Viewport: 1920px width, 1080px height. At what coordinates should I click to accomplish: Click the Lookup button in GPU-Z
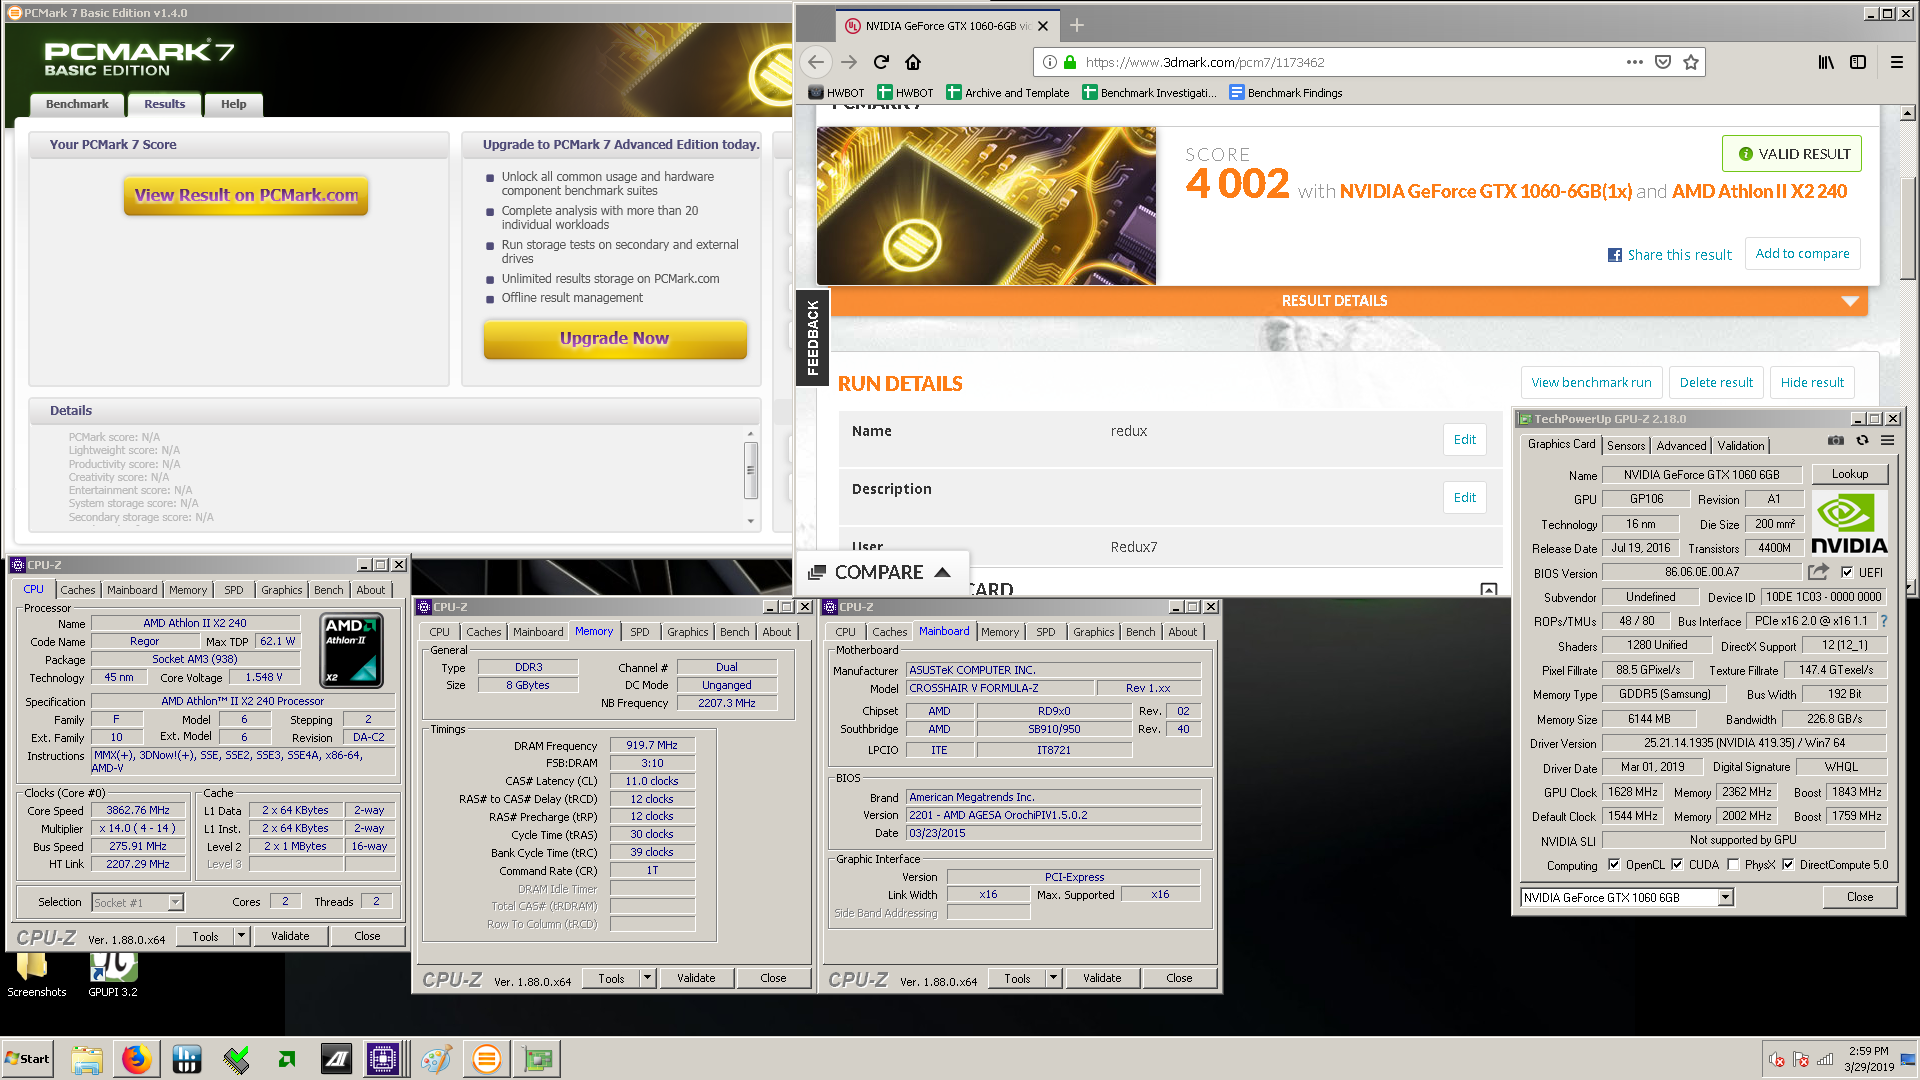click(1849, 474)
